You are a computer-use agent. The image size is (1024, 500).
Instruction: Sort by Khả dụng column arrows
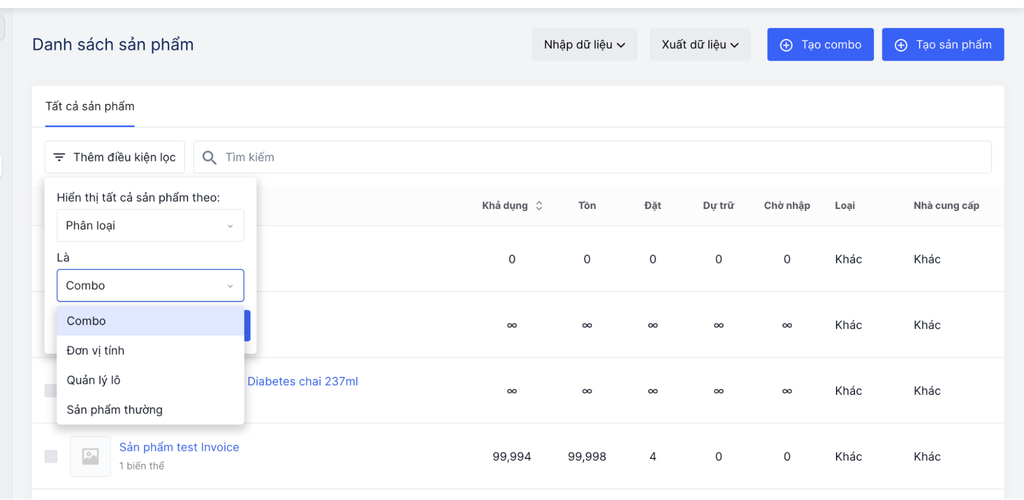[540, 206]
